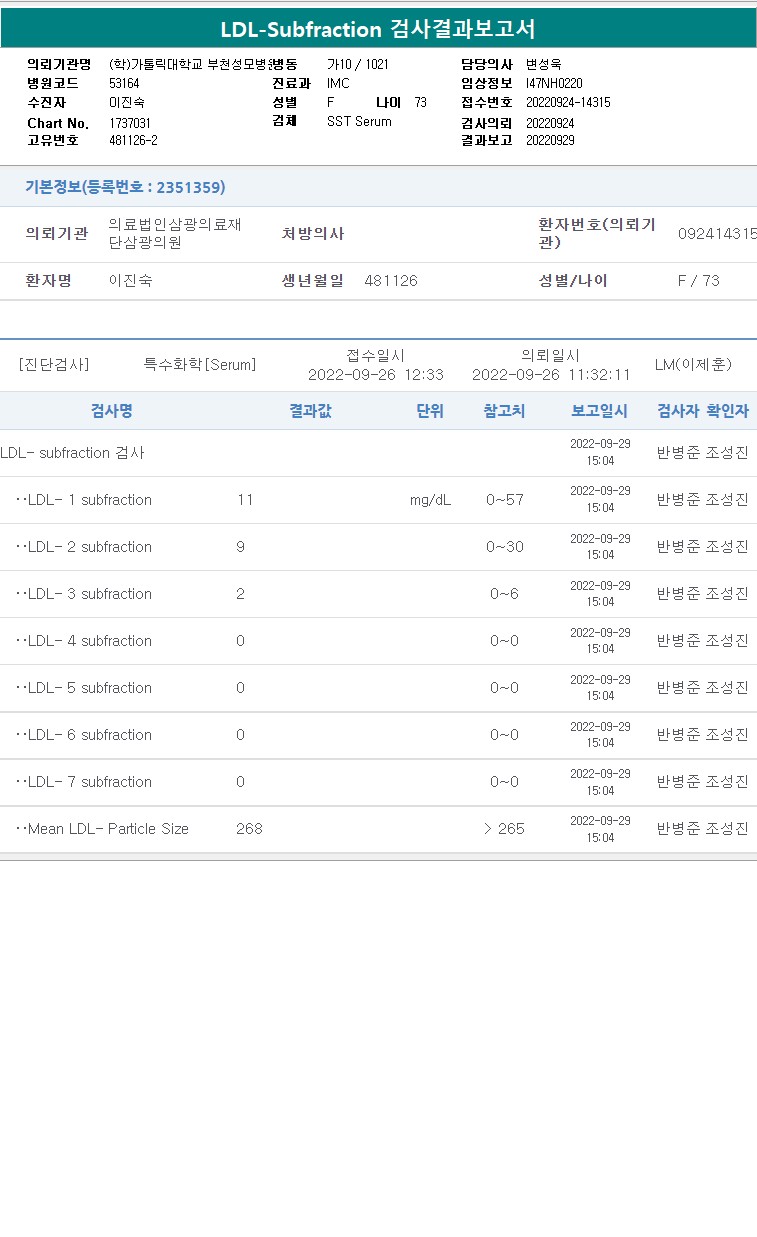The width and height of the screenshot is (757, 1237).
Task: Click the LDL-Subfraction 검사결과보고서 title header
Action: point(378,29)
